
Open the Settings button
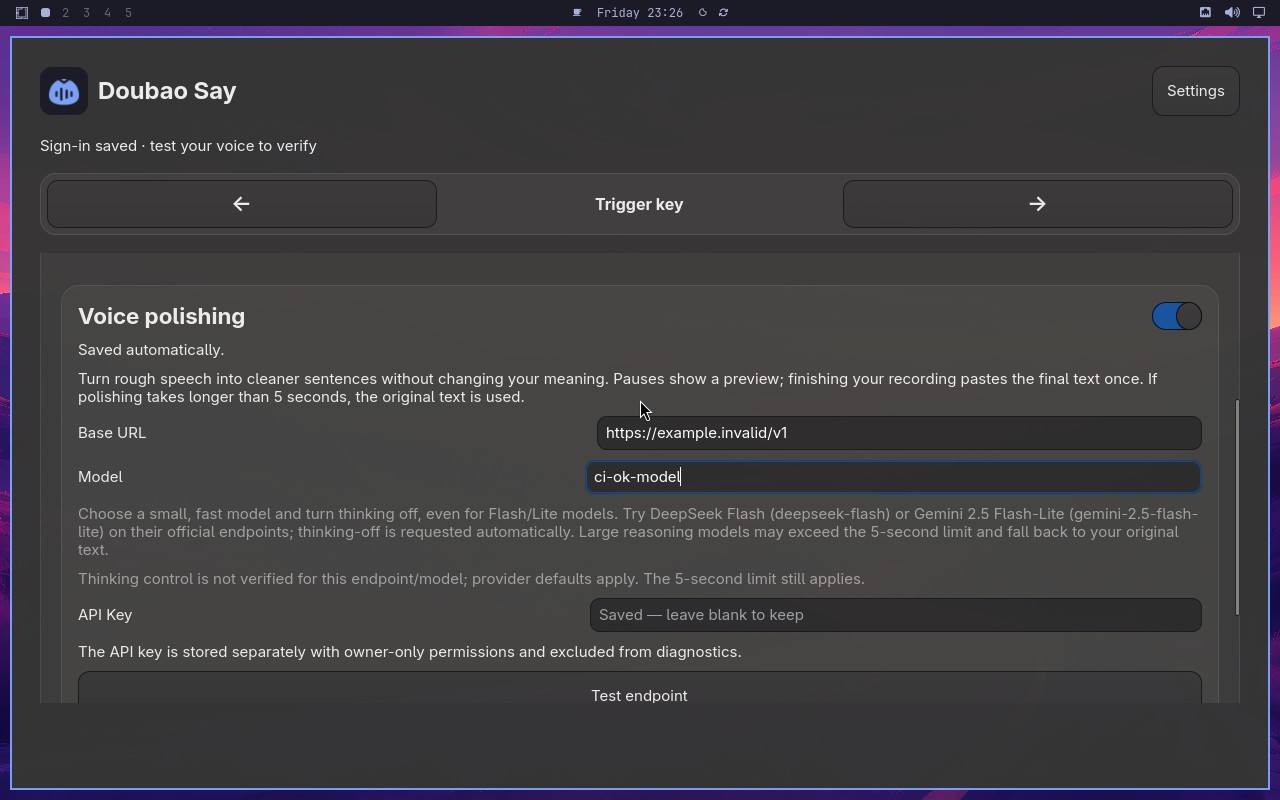click(x=1195, y=91)
